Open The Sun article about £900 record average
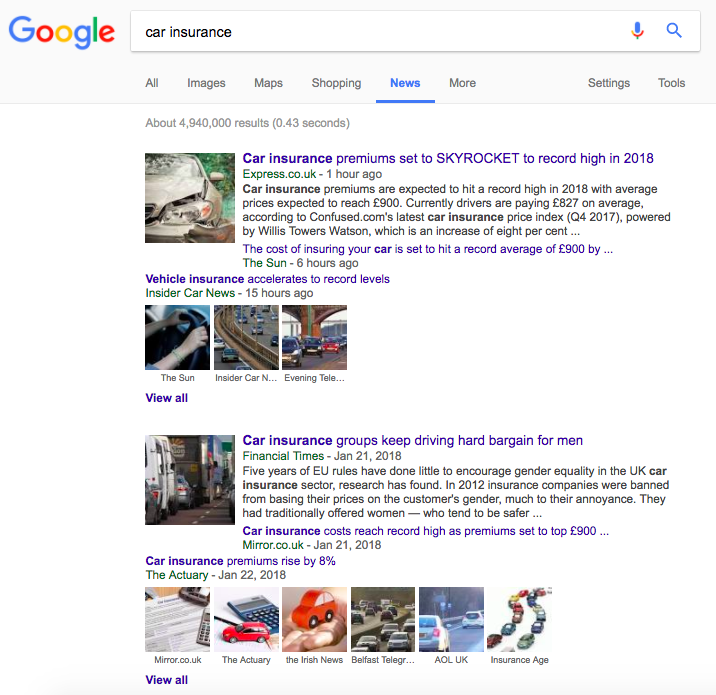 coord(427,249)
